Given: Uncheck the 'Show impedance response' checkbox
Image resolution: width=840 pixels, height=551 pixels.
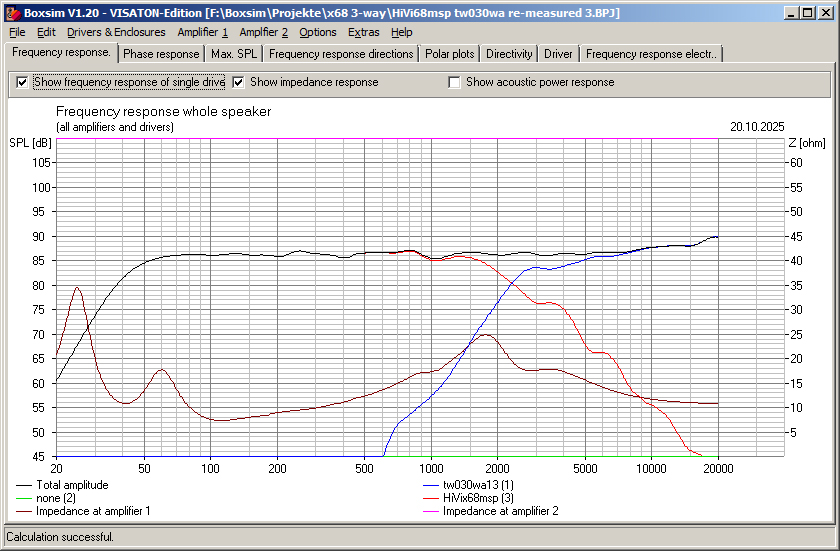Looking at the screenshot, I should pos(239,82).
